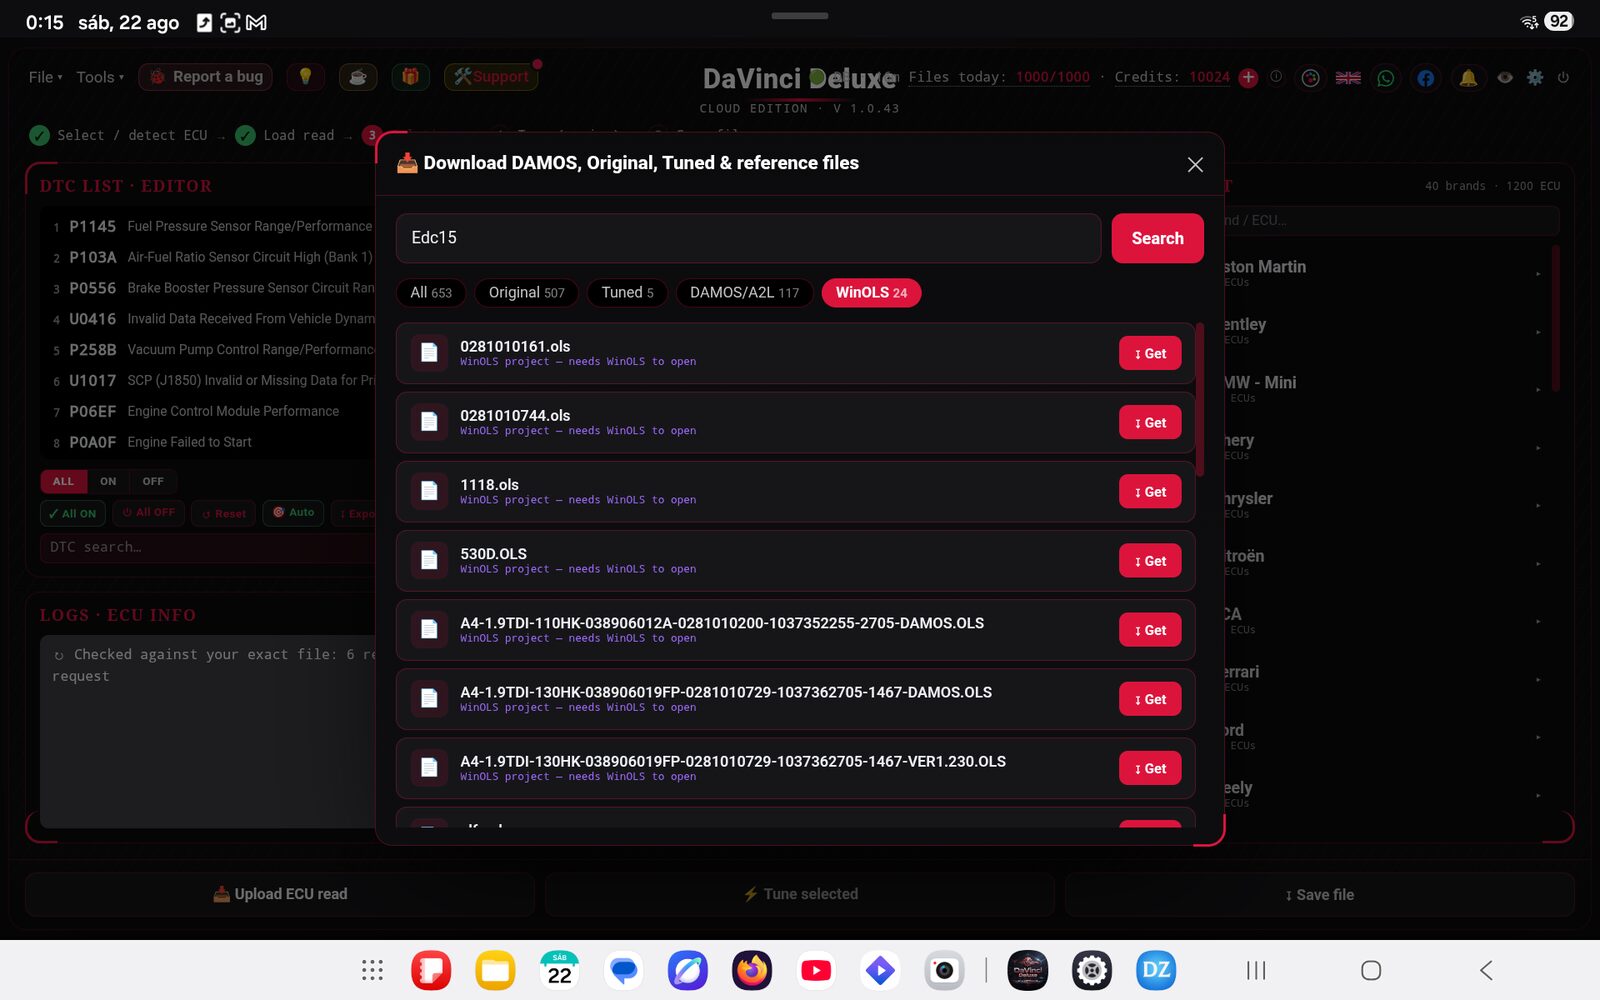Click file icon of 0281010161.ols row
1600x1000 pixels.
coord(429,353)
